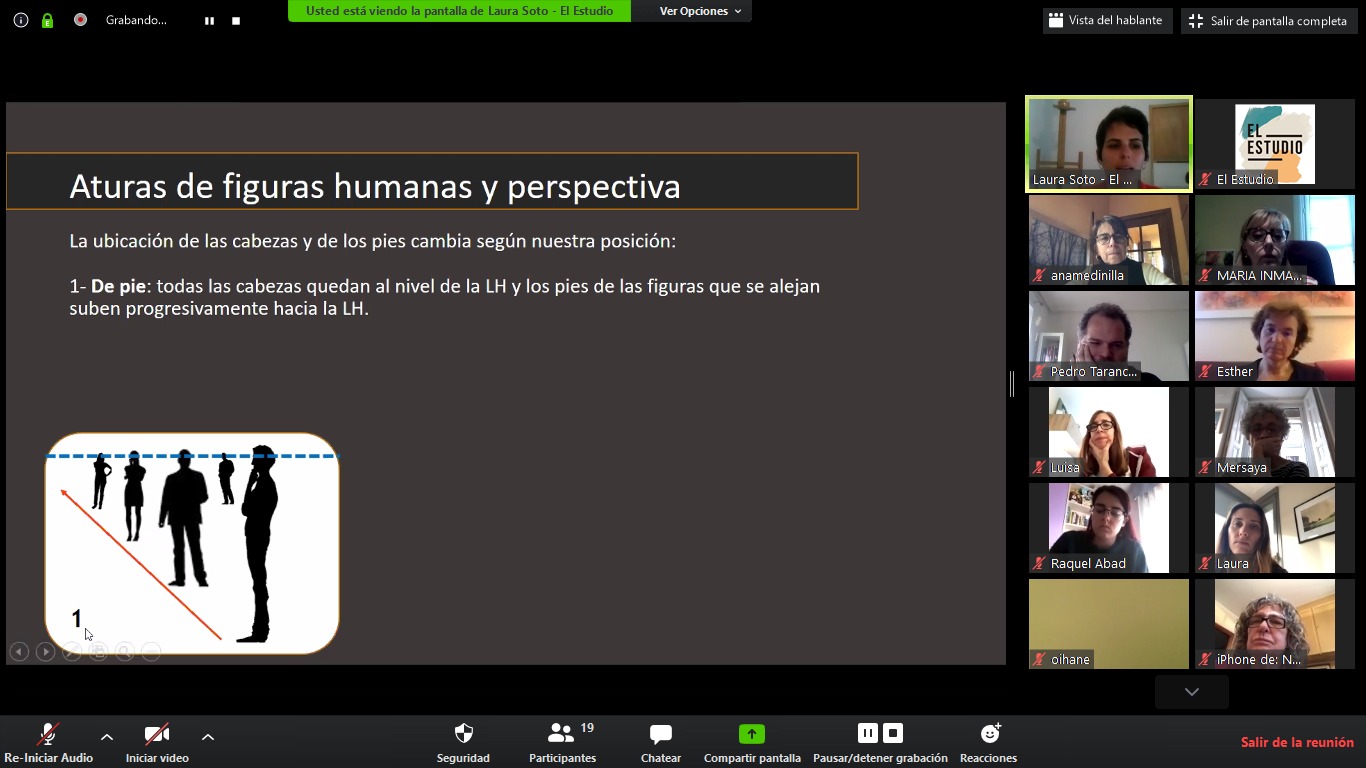Click Salir de la reunión
This screenshot has height=768, width=1366.
tap(1297, 742)
